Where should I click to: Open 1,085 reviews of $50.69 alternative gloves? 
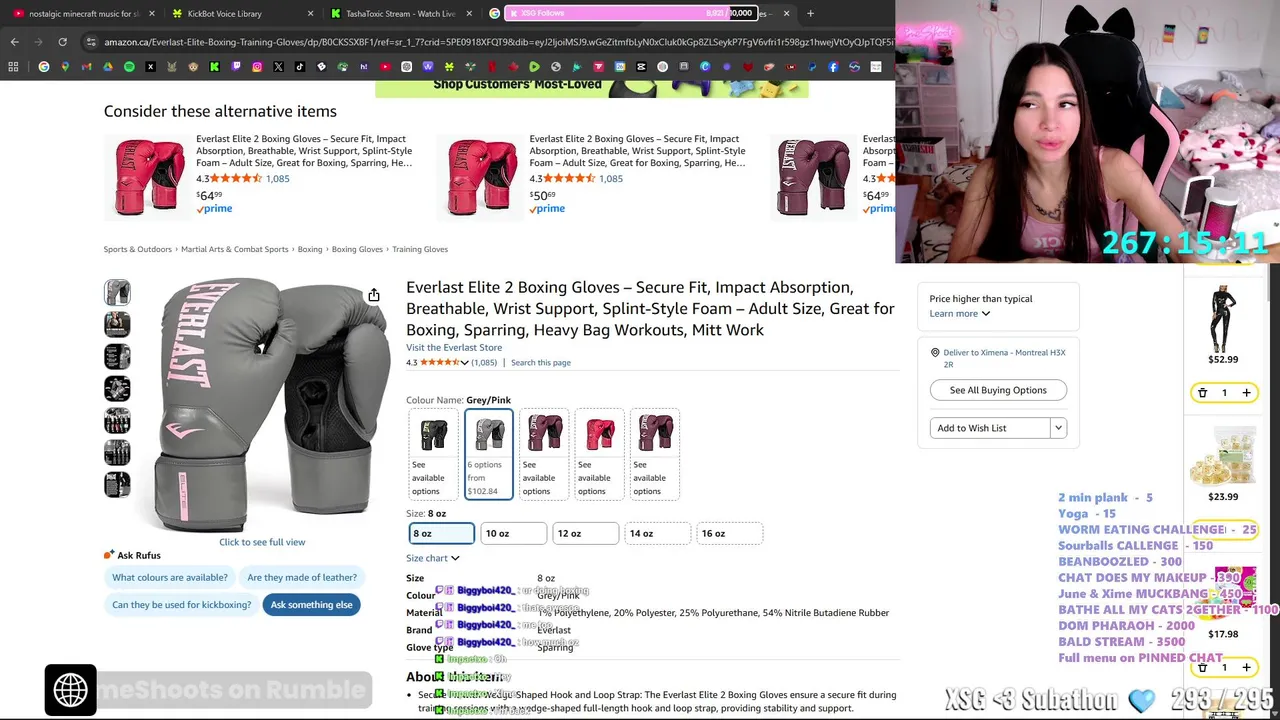pyautogui.click(x=611, y=179)
